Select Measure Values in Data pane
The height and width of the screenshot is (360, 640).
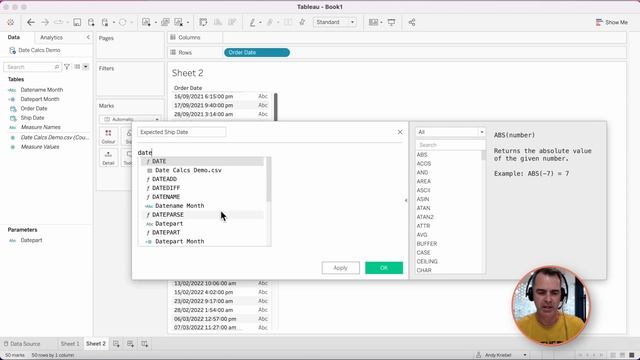(x=40, y=147)
